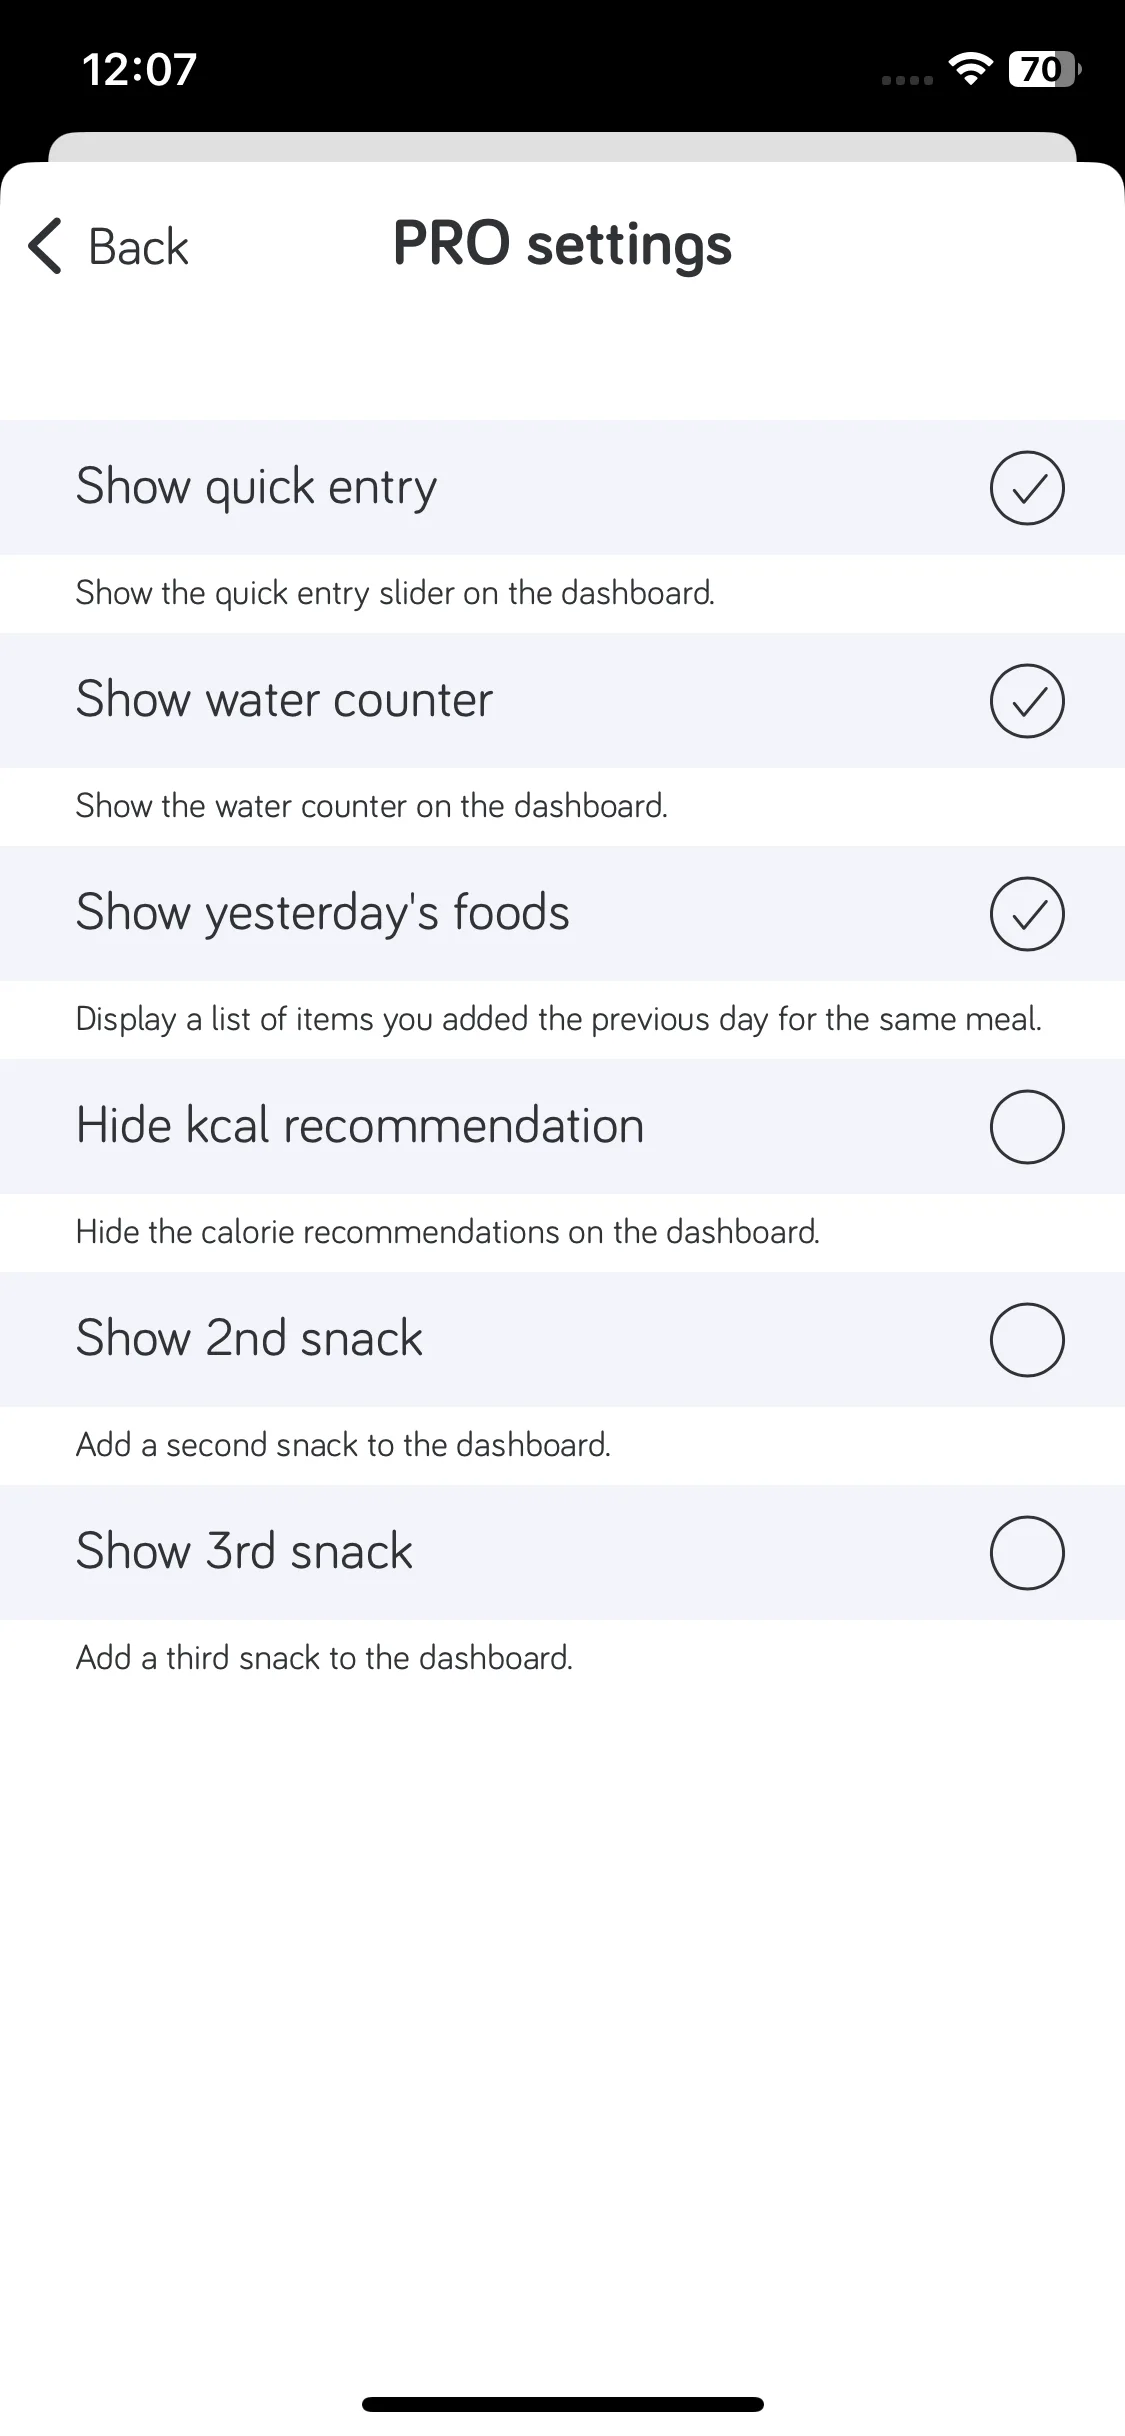Tap the Show 3rd snack label
Image resolution: width=1125 pixels, height=2436 pixels.
coord(244,1551)
